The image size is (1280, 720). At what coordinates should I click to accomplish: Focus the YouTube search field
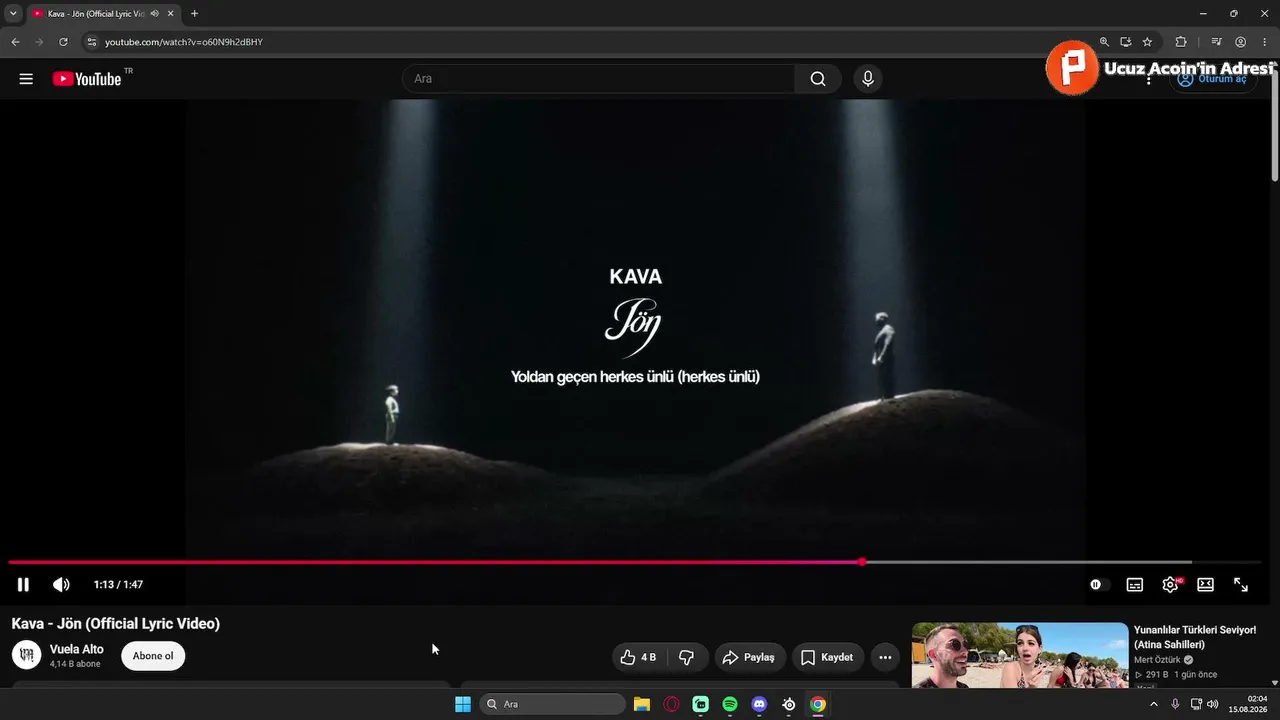[x=598, y=79]
